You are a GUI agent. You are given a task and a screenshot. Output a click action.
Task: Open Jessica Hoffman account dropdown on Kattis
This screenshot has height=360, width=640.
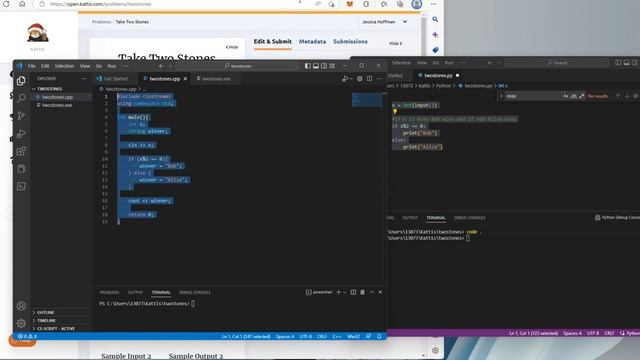tap(384, 22)
